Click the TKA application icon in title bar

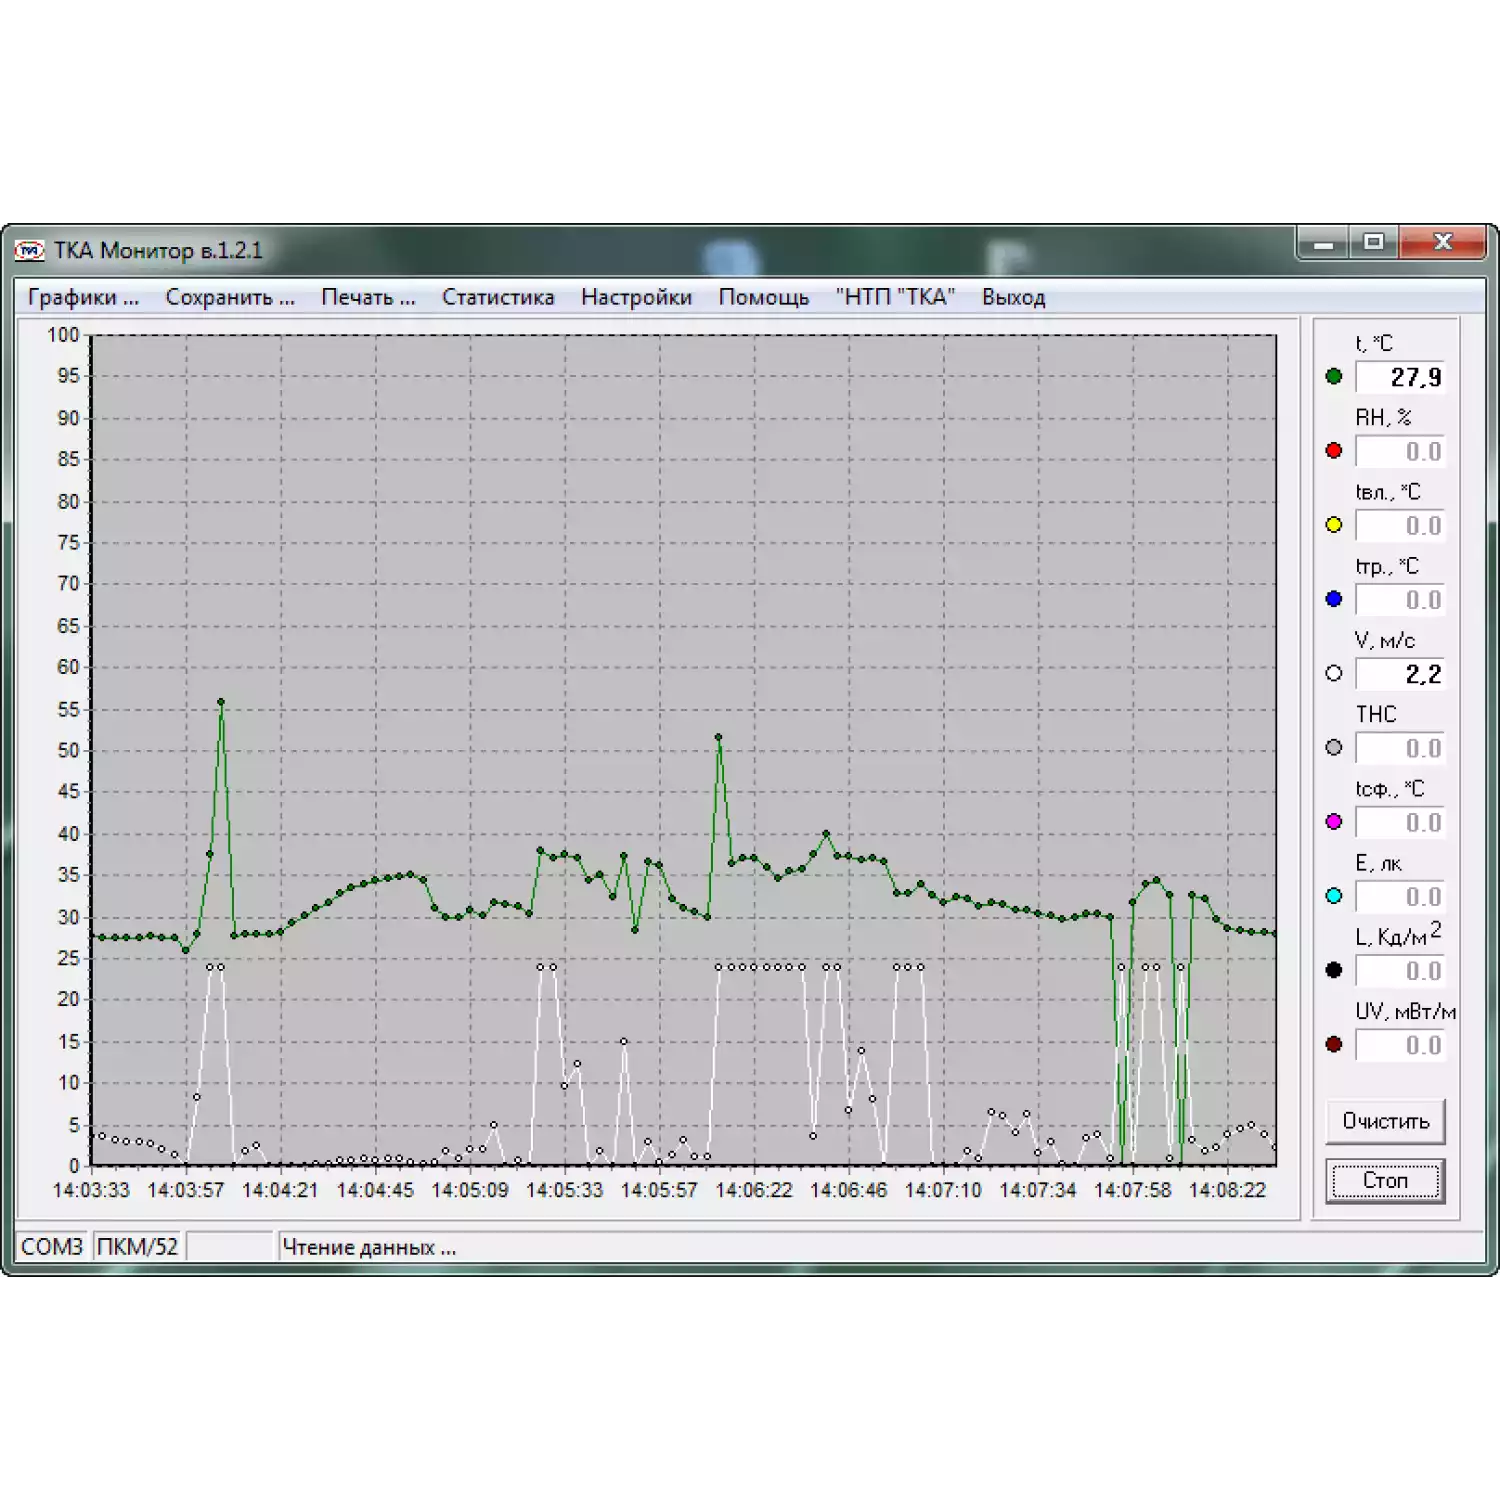[30, 250]
